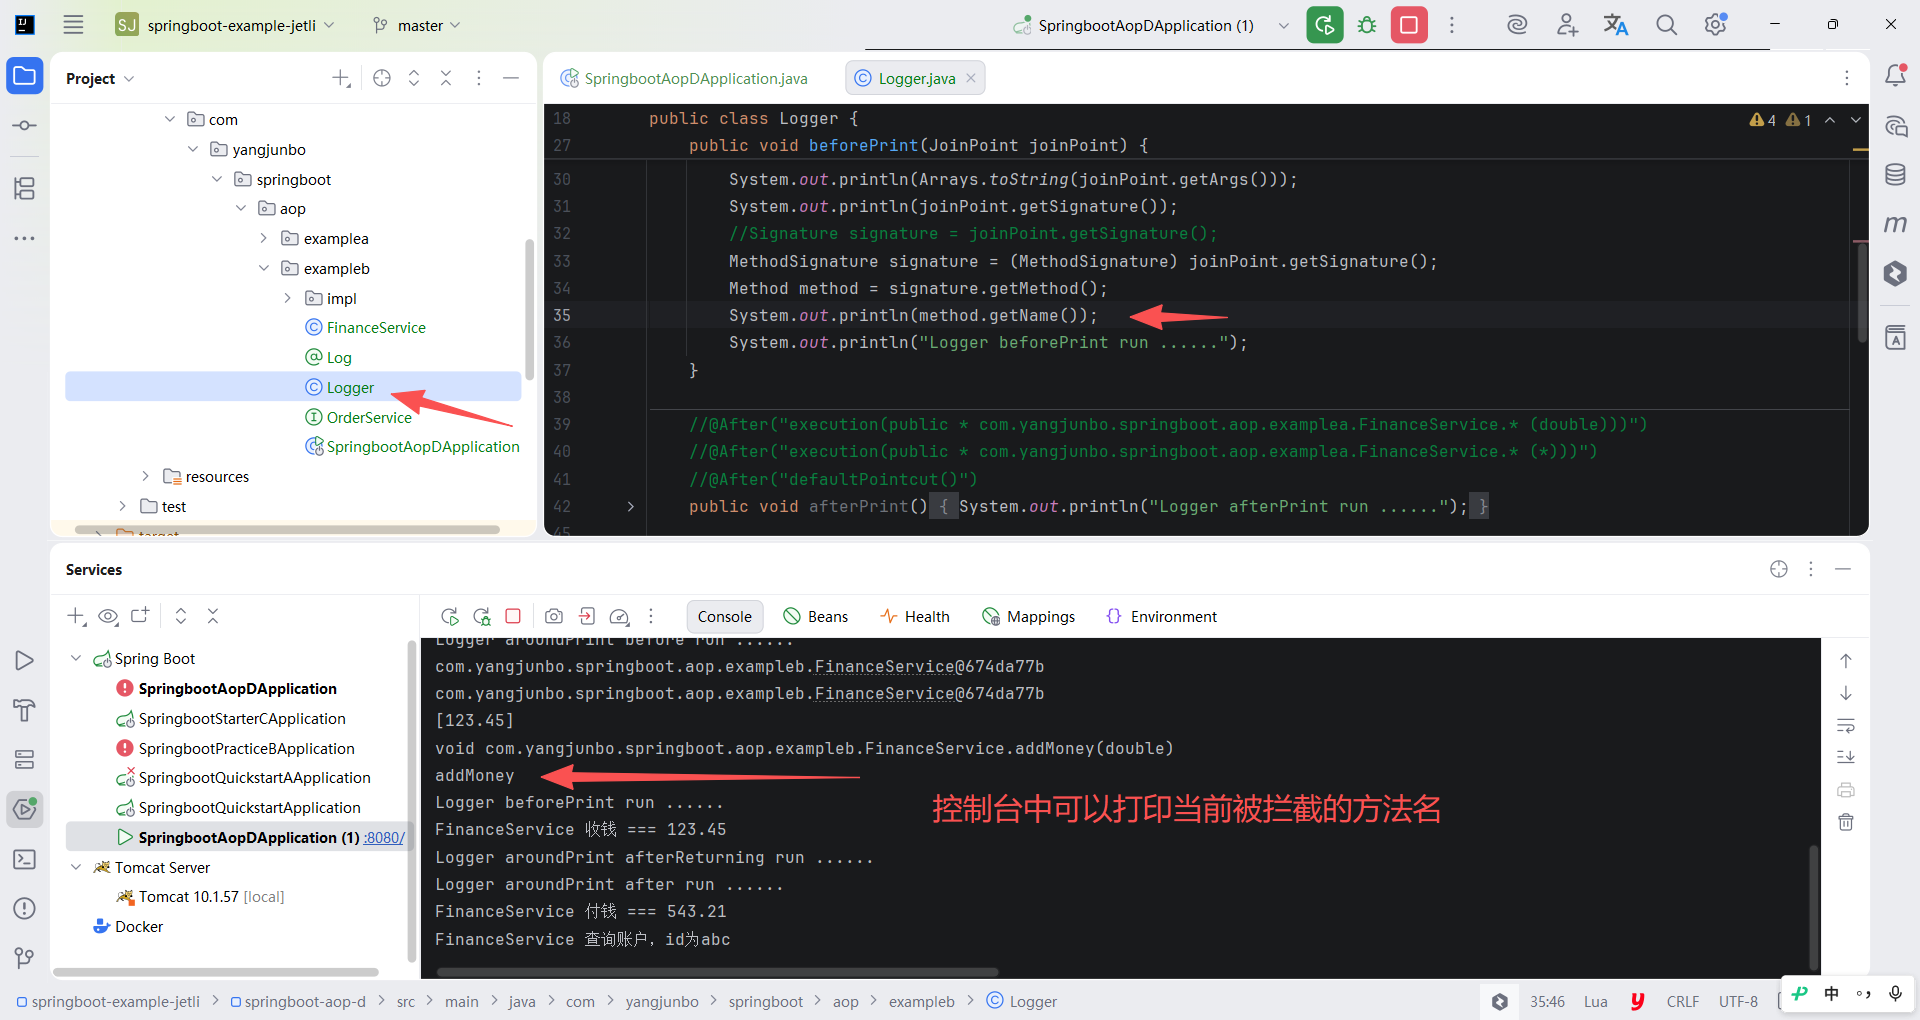Screen dimensions: 1920x1020
Task: Open the AI assistant swirl icon in the title bar
Action: (1517, 25)
